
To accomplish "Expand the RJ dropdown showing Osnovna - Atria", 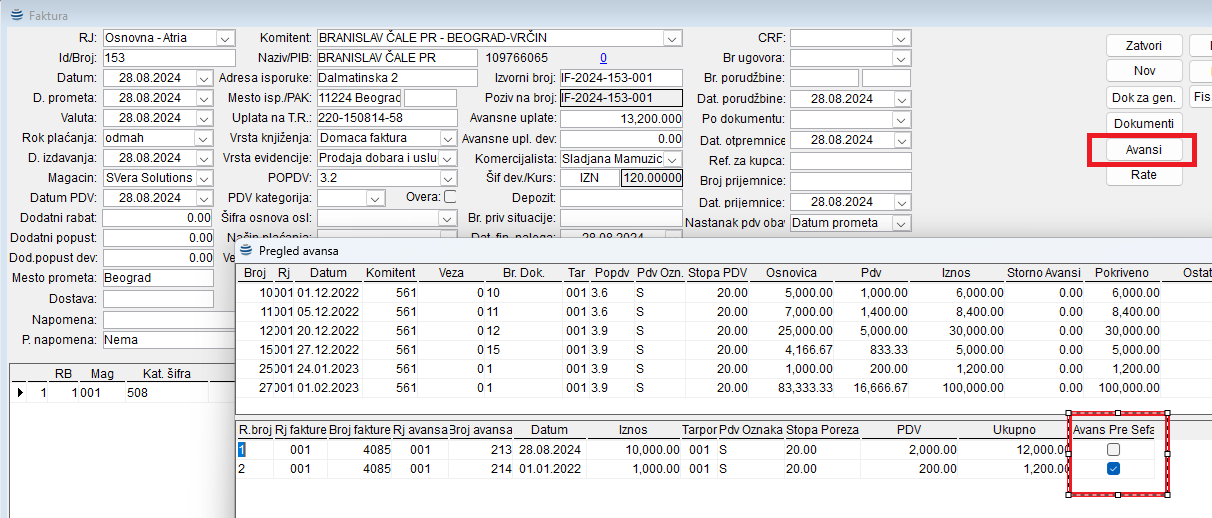I will [222, 38].
